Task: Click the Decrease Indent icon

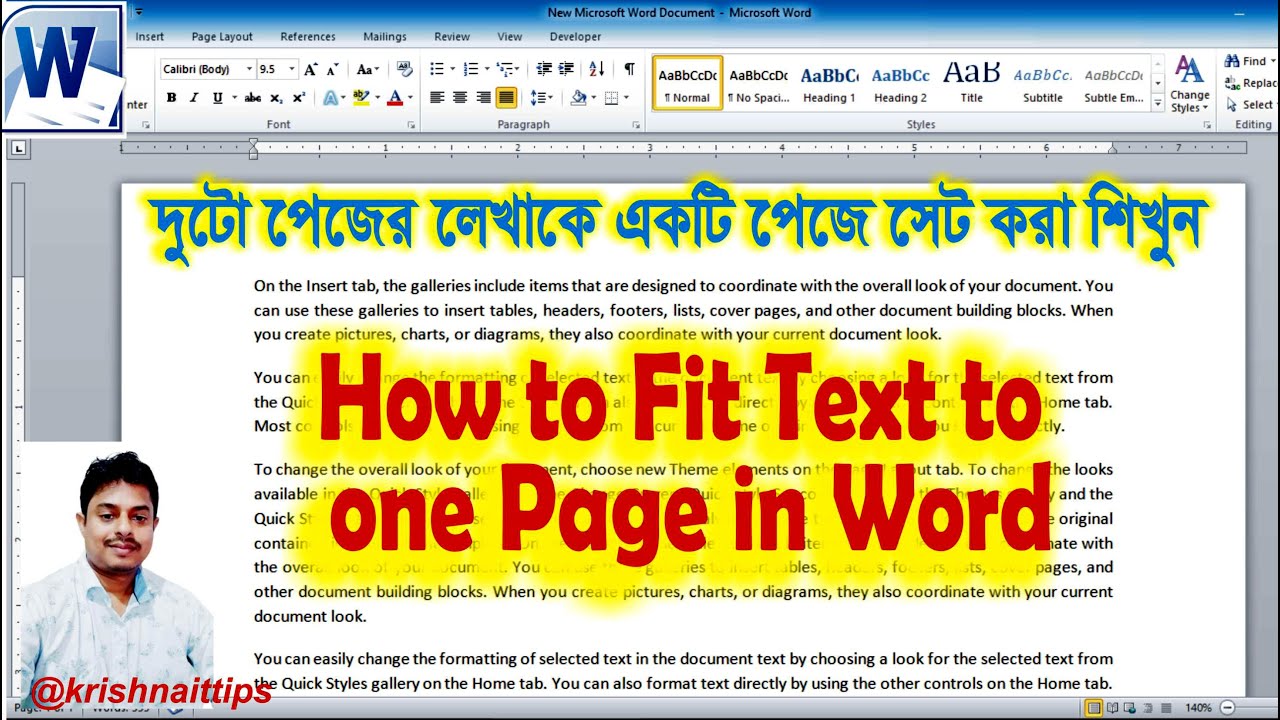Action: click(544, 69)
